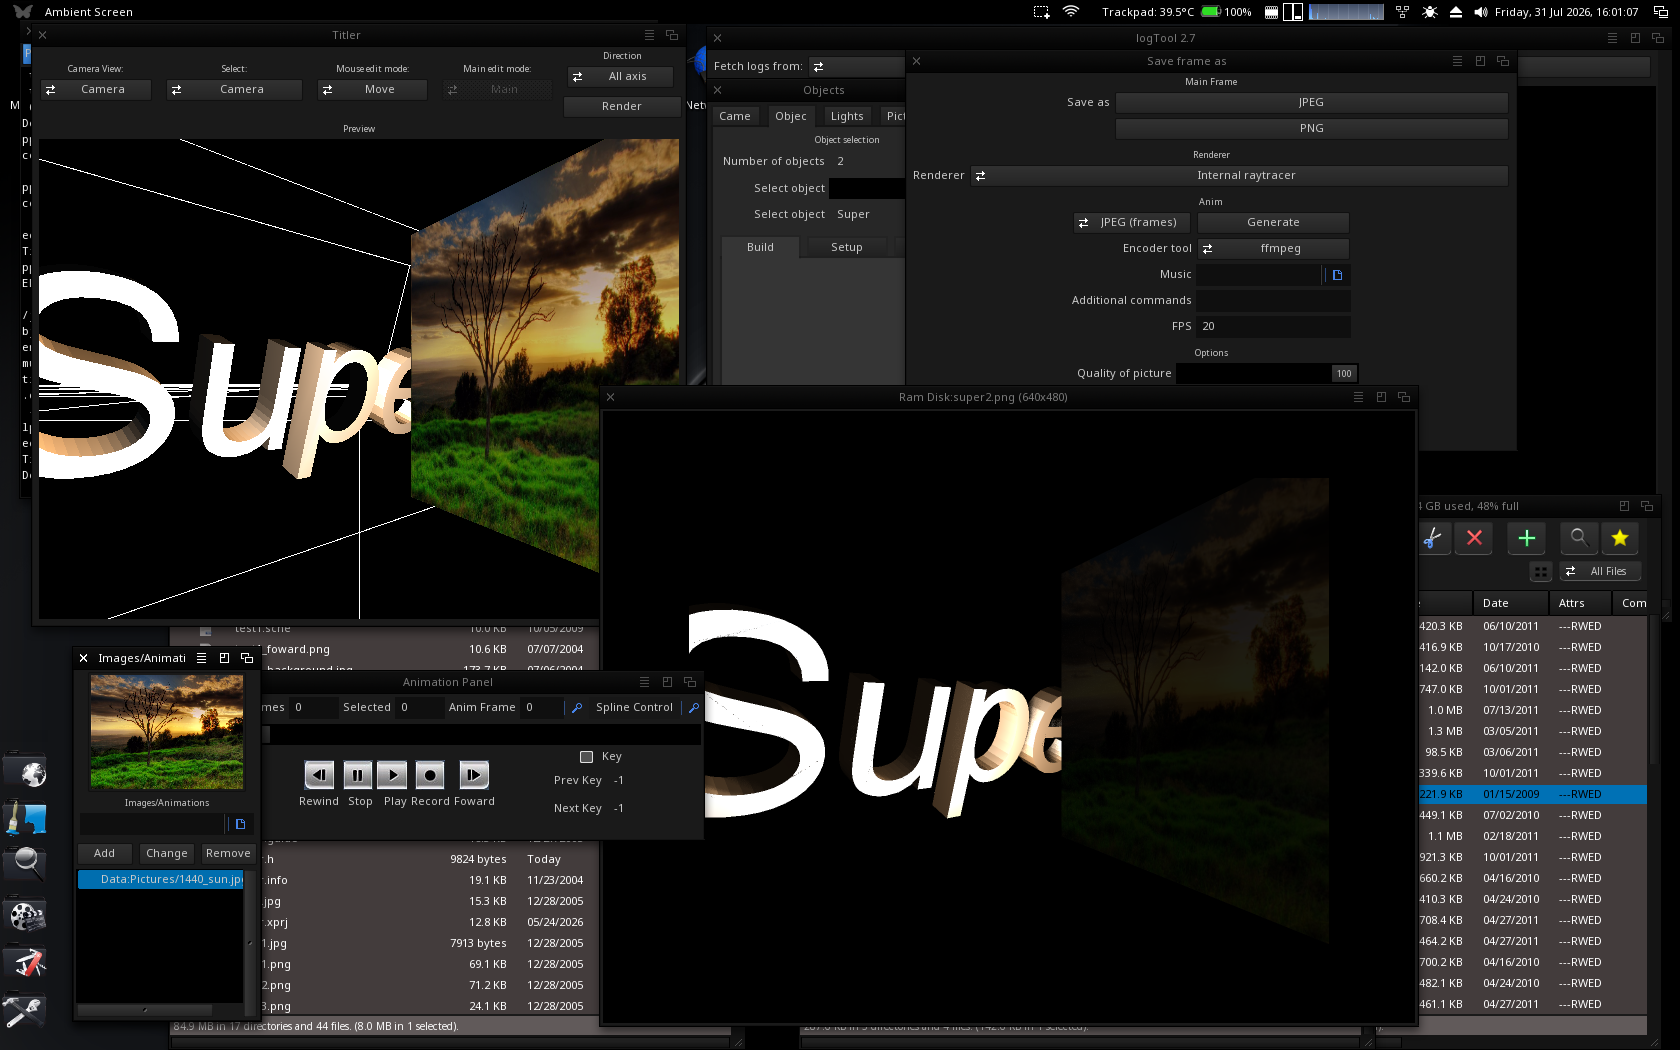Click the red X delete icon
This screenshot has height=1050, width=1680.
[1474, 538]
